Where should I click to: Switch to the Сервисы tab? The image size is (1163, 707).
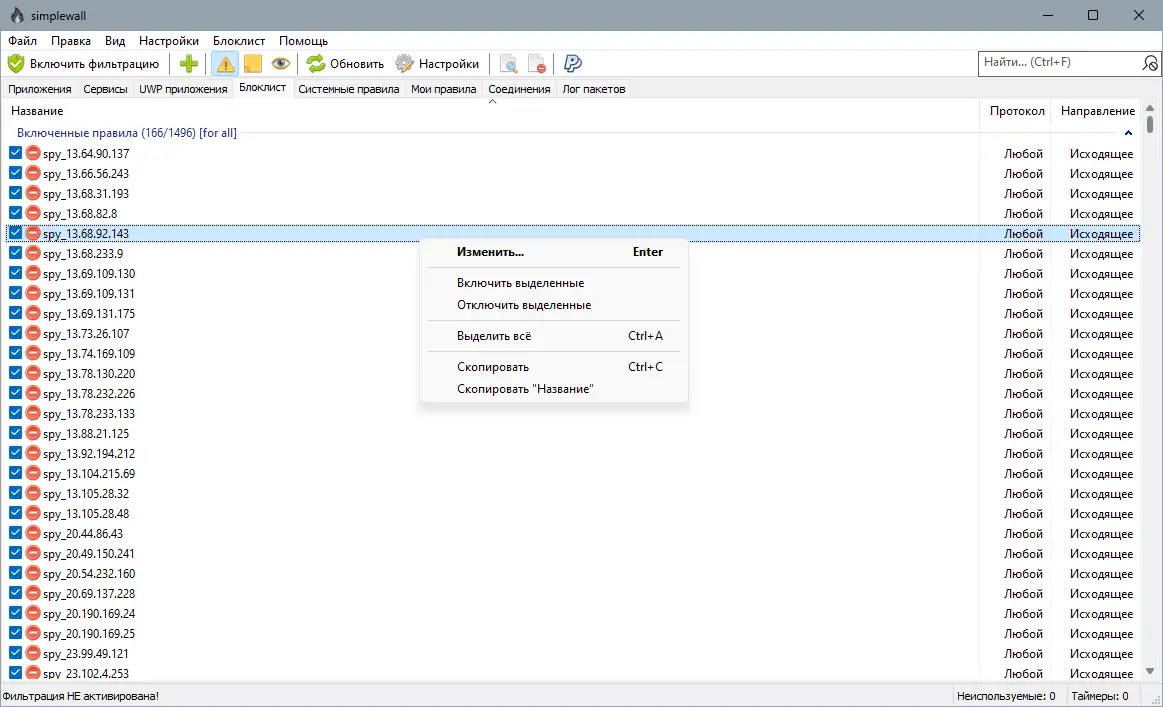105,89
